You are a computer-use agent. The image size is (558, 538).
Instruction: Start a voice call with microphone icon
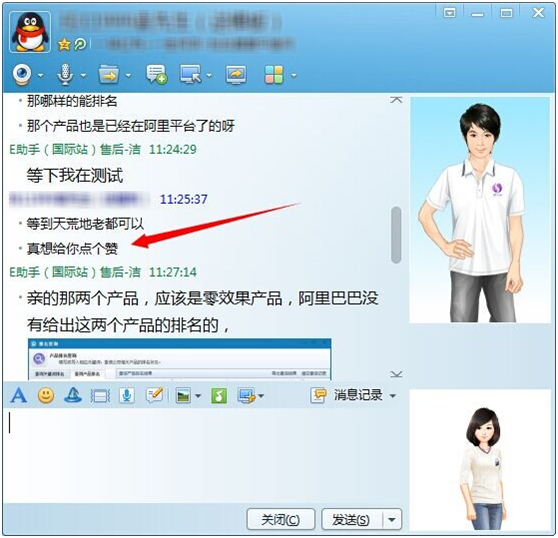65,75
